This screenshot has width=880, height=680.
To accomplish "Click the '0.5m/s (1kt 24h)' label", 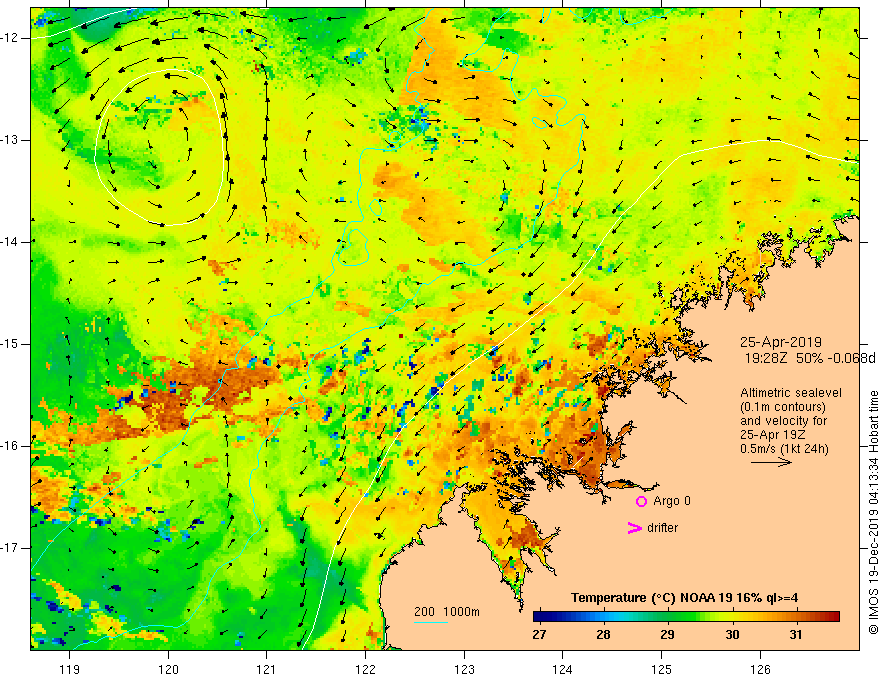I will (784, 449).
